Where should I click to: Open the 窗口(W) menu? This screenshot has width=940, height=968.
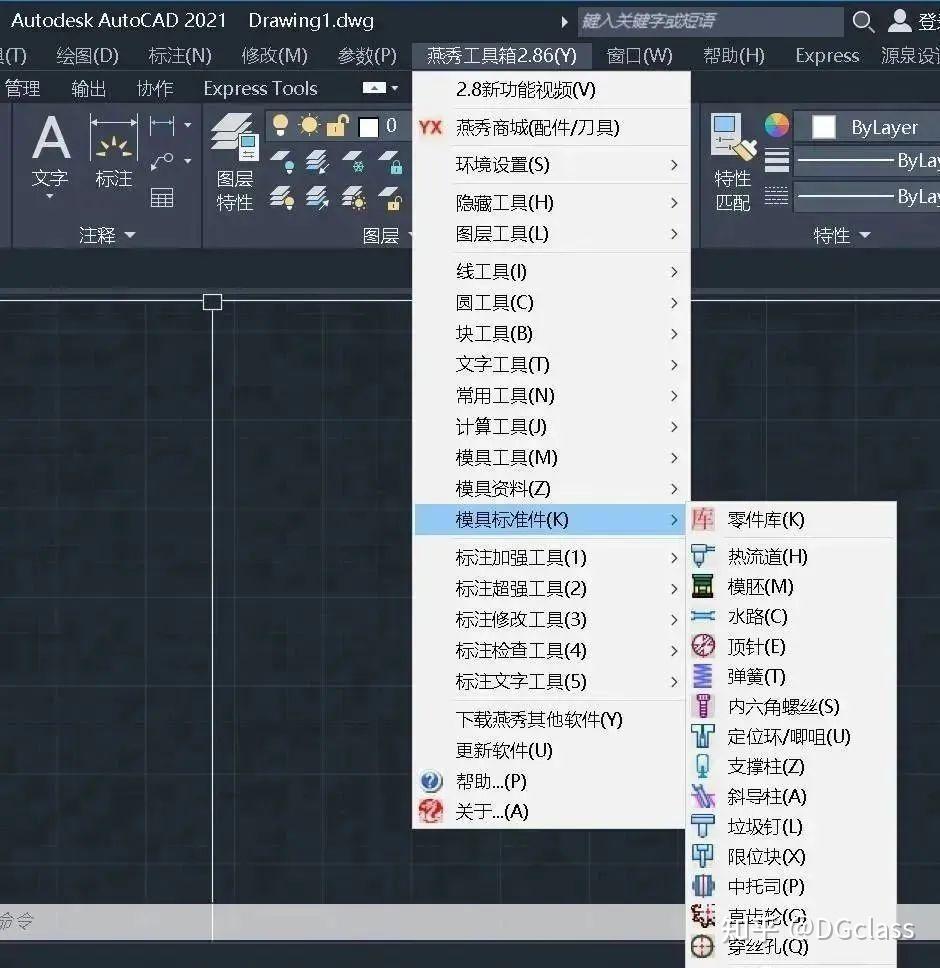[x=639, y=56]
